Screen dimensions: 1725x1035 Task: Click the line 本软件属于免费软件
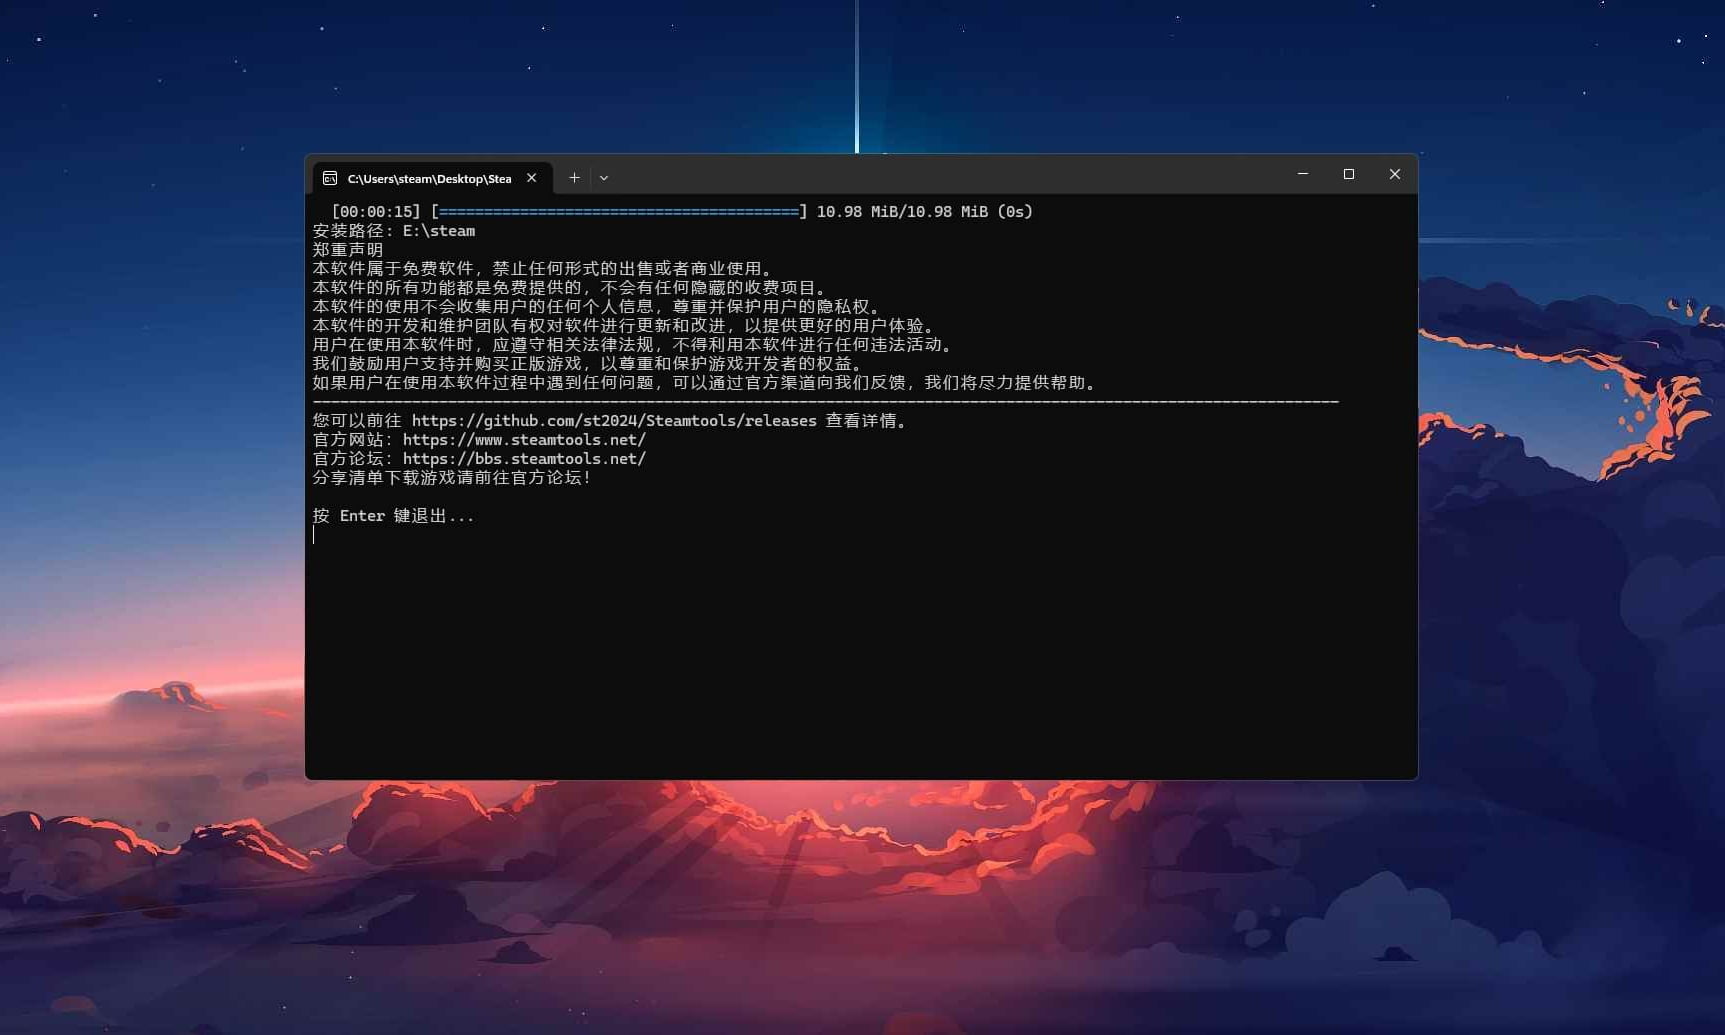544,269
